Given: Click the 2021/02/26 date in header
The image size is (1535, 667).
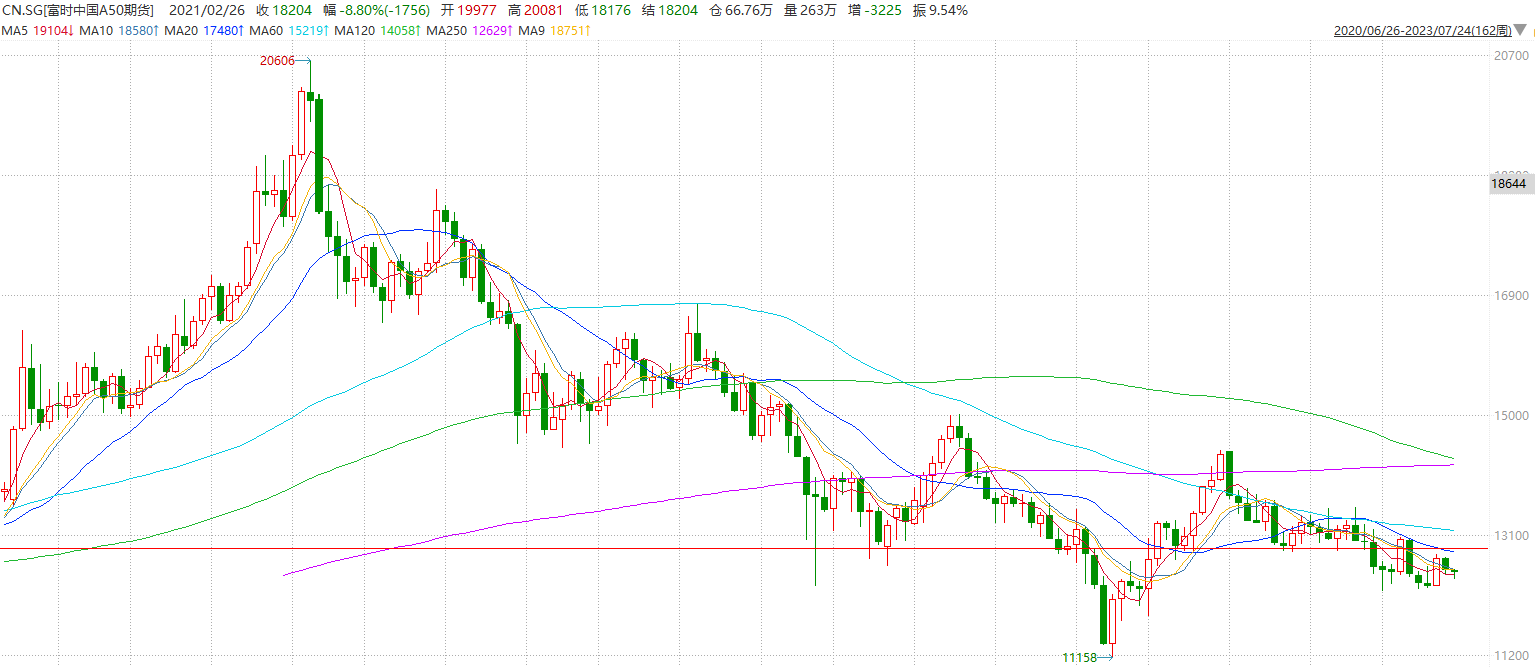Looking at the screenshot, I should (x=208, y=10).
